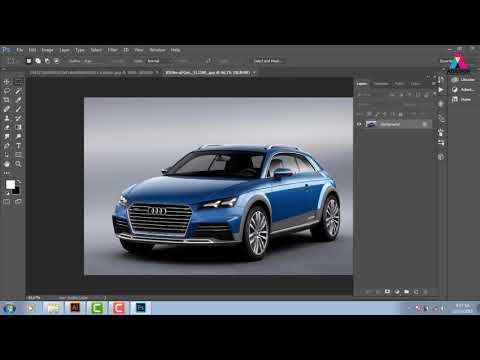The width and height of the screenshot is (480, 360).
Task: Open the Libraries panel
Action: [463, 80]
